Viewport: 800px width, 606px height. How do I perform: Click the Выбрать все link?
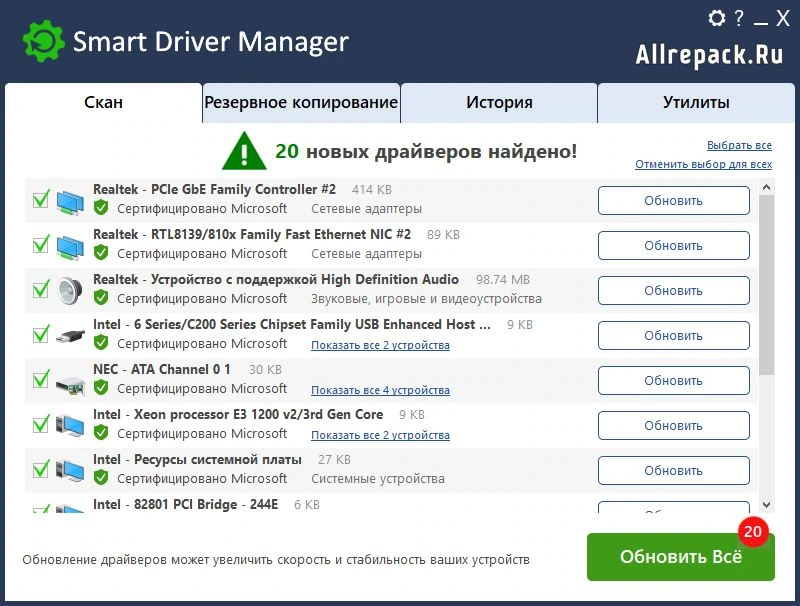click(739, 145)
